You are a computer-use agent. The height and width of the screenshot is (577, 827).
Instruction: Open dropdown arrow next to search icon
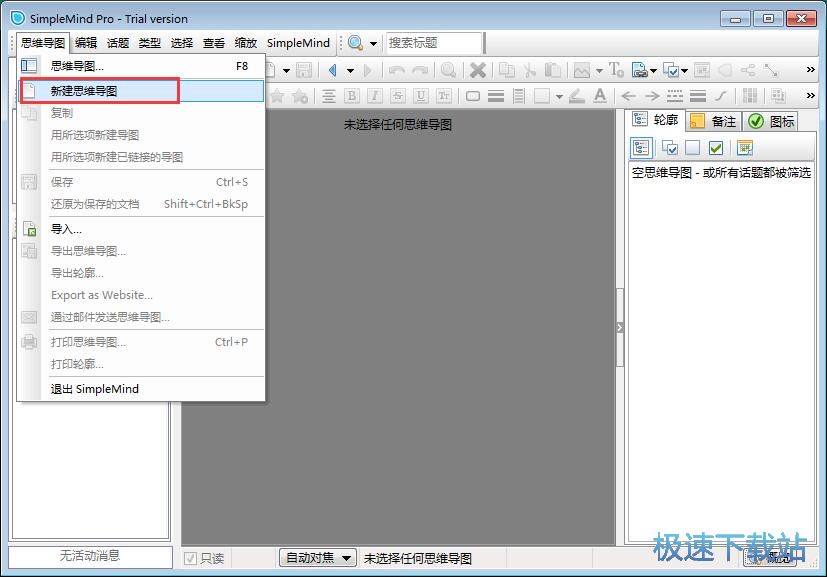[x=373, y=43]
